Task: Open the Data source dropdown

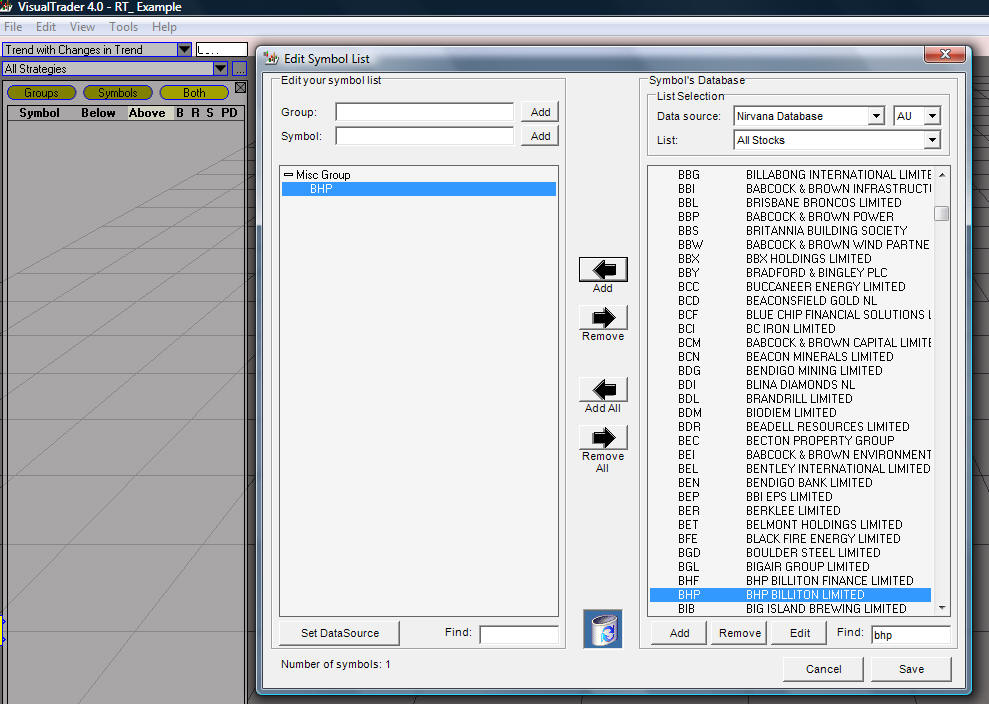Action: (x=875, y=116)
